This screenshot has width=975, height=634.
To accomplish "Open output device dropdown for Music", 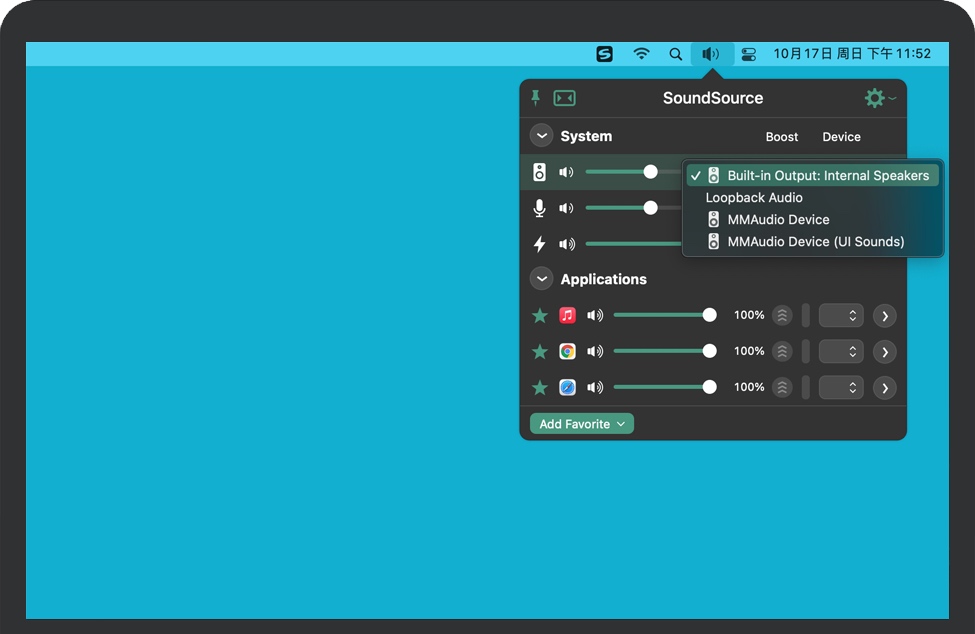I will [840, 315].
